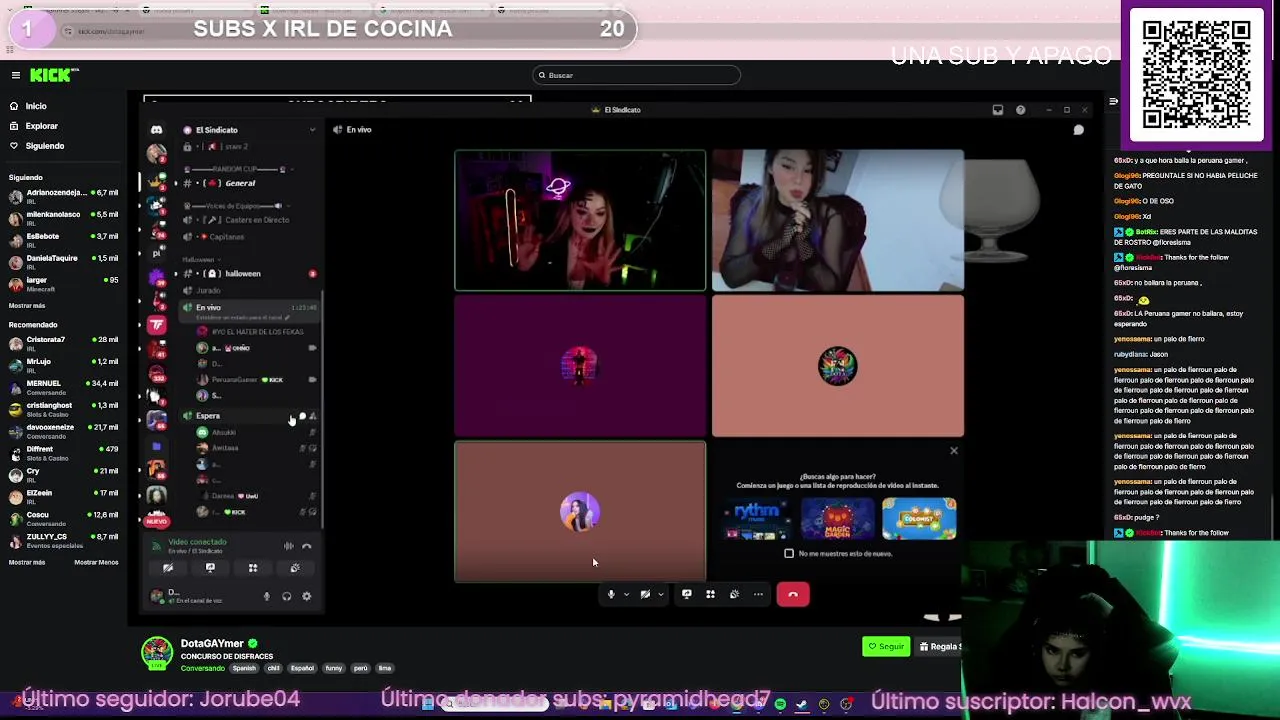Disconnect call icon beside Video conectado
Screen dimensions: 1280x720
307,546
